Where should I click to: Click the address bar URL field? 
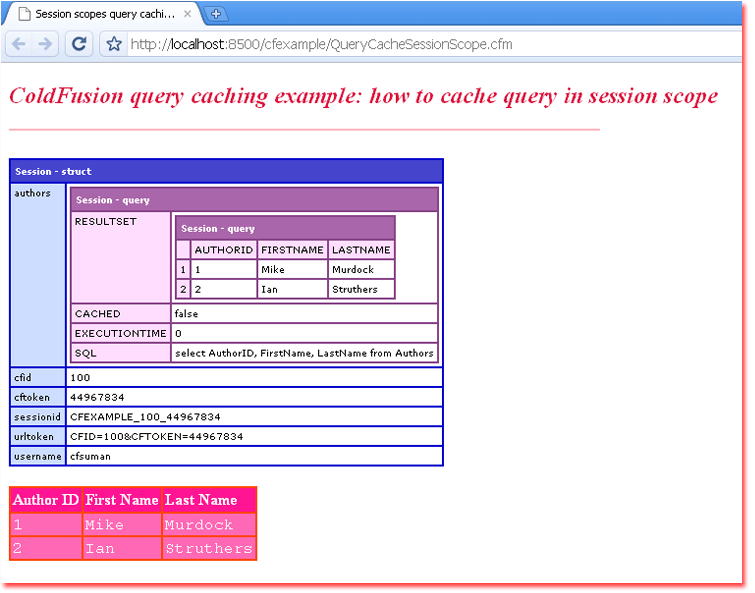433,44
